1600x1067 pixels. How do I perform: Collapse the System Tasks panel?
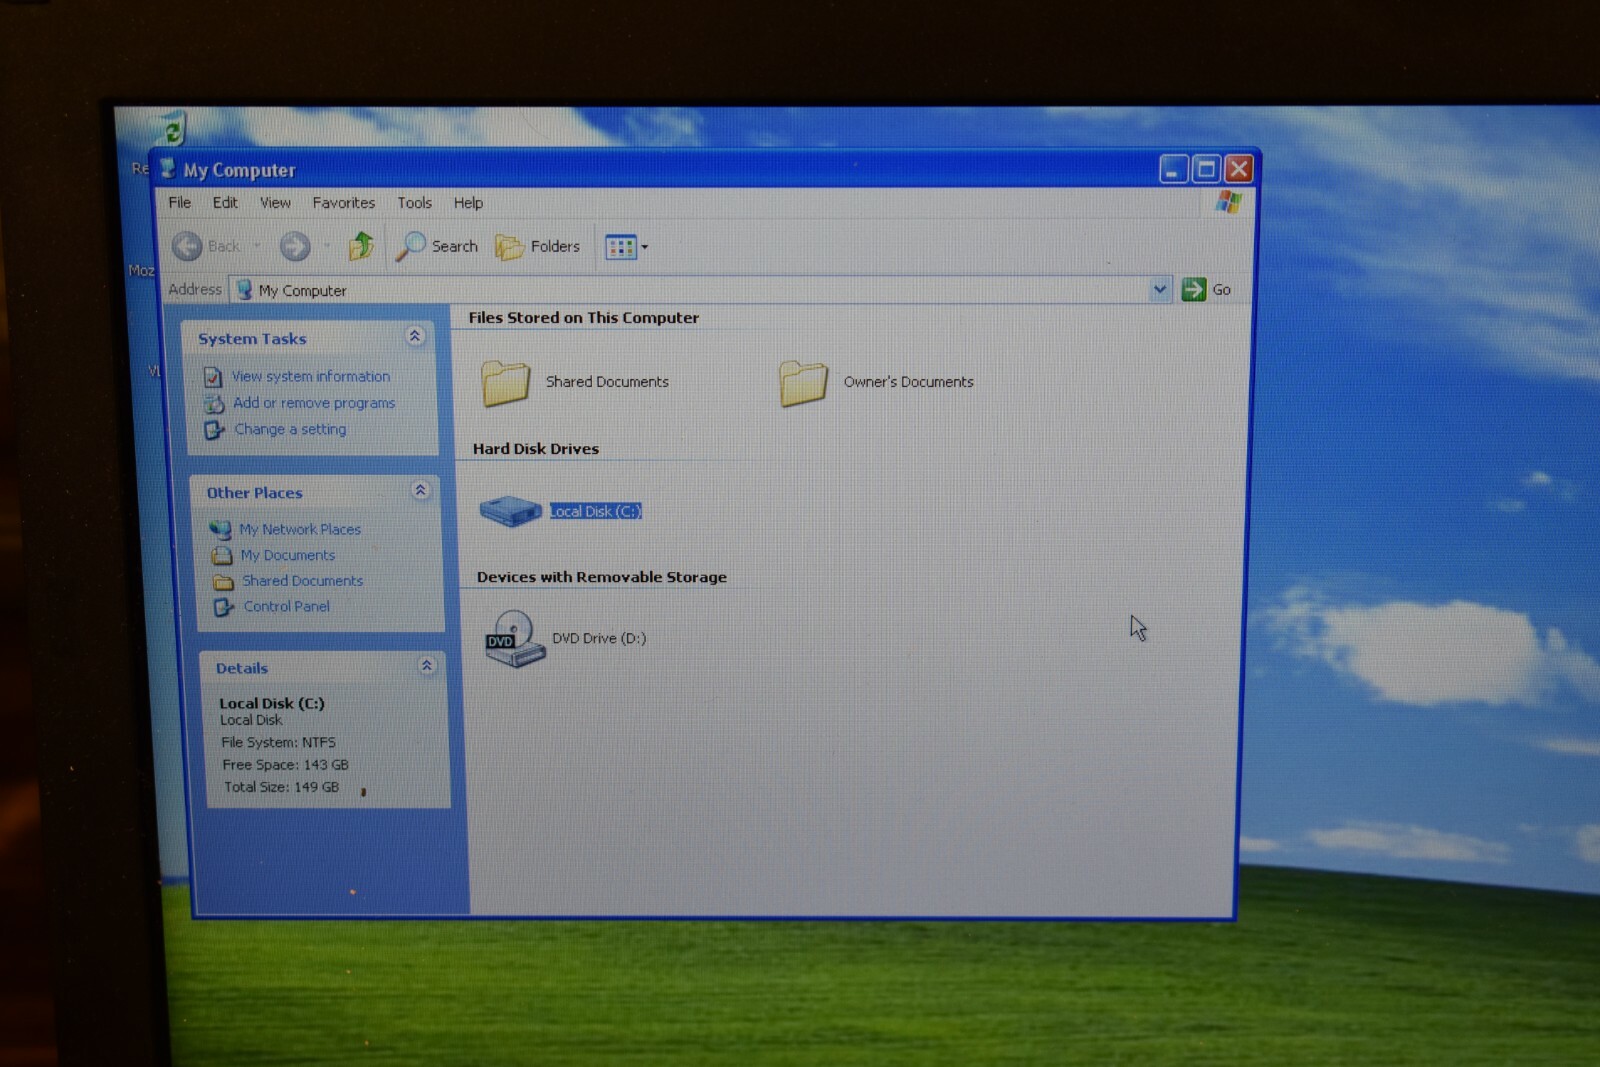(x=415, y=337)
